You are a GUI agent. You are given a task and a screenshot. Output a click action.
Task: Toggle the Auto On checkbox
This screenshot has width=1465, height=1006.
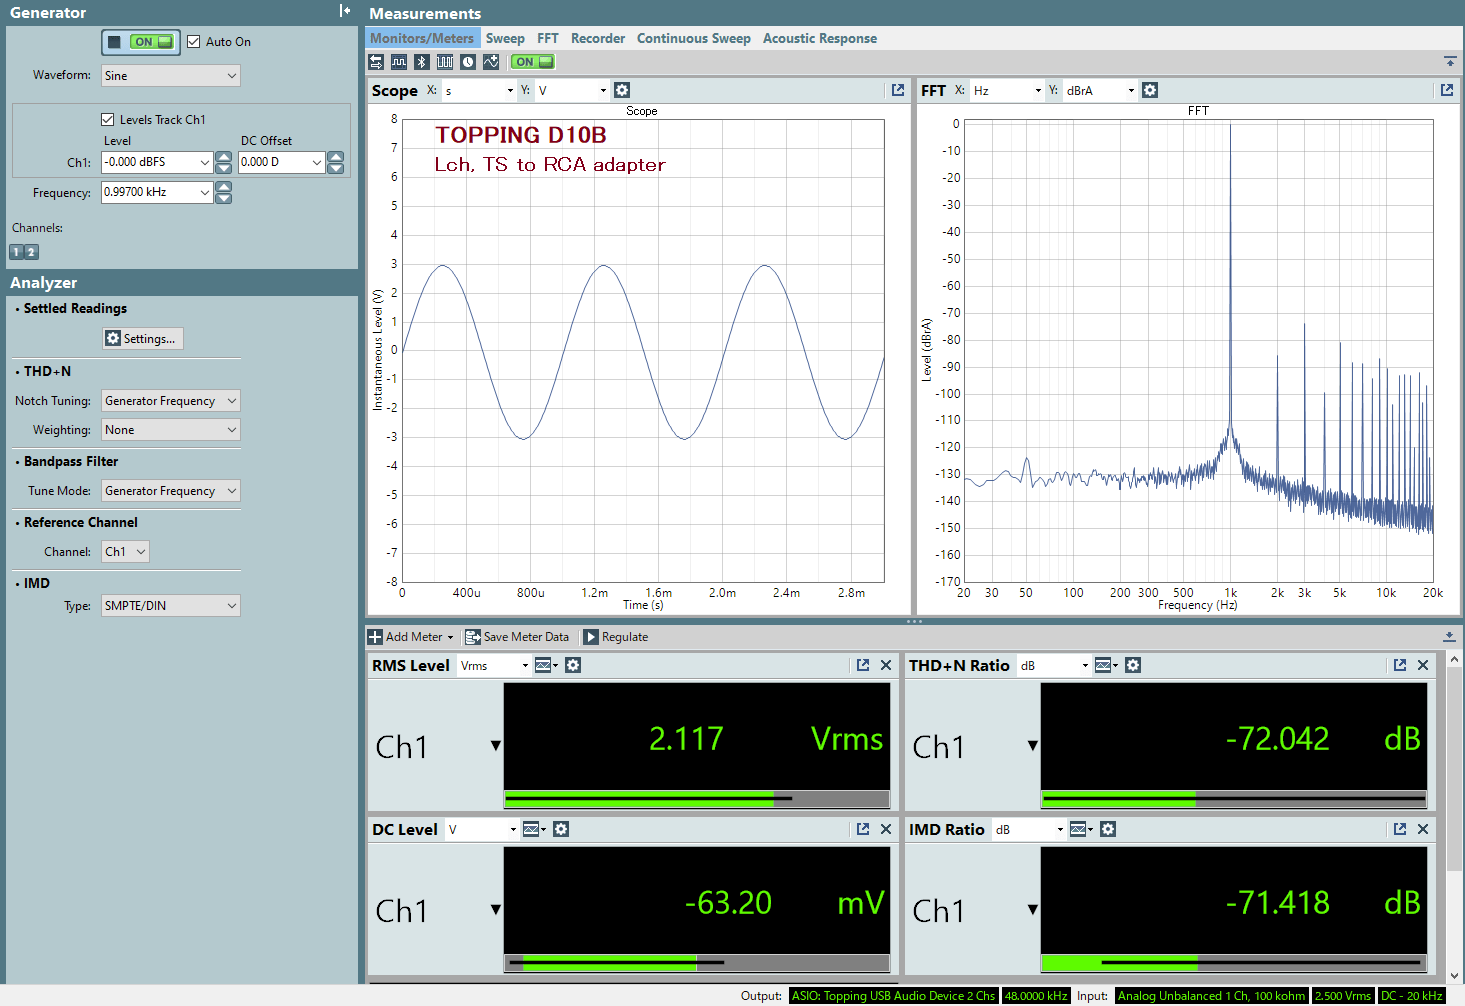click(x=194, y=42)
